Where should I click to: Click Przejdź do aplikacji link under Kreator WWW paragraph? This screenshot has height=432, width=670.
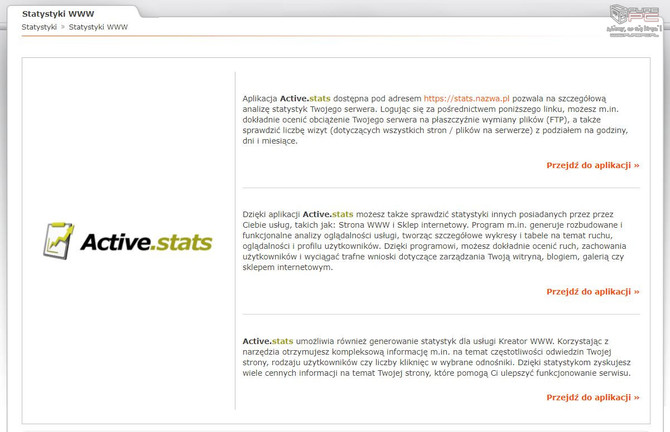click(x=593, y=397)
